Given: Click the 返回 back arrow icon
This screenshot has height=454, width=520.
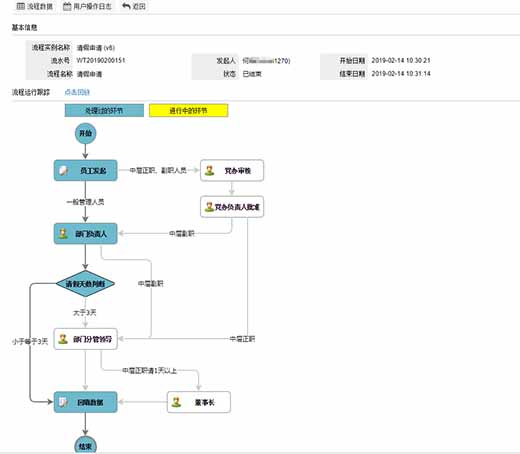Looking at the screenshot, I should [x=126, y=6].
